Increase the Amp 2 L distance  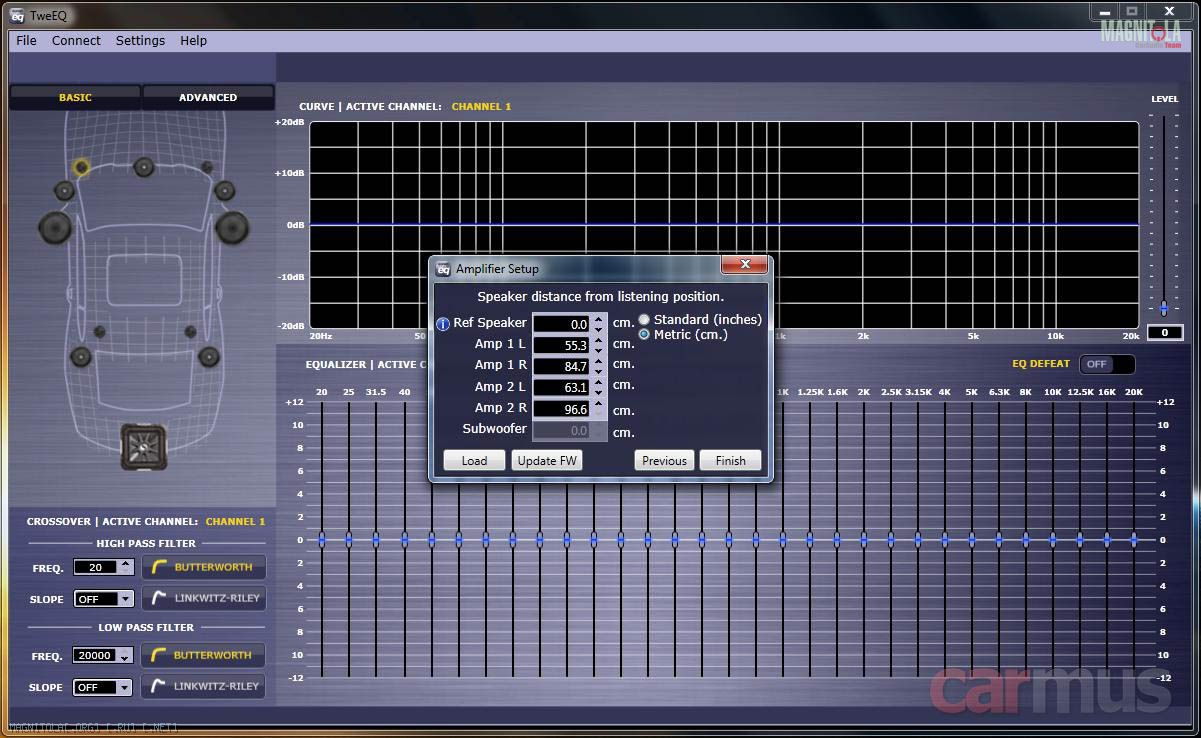[599, 383]
